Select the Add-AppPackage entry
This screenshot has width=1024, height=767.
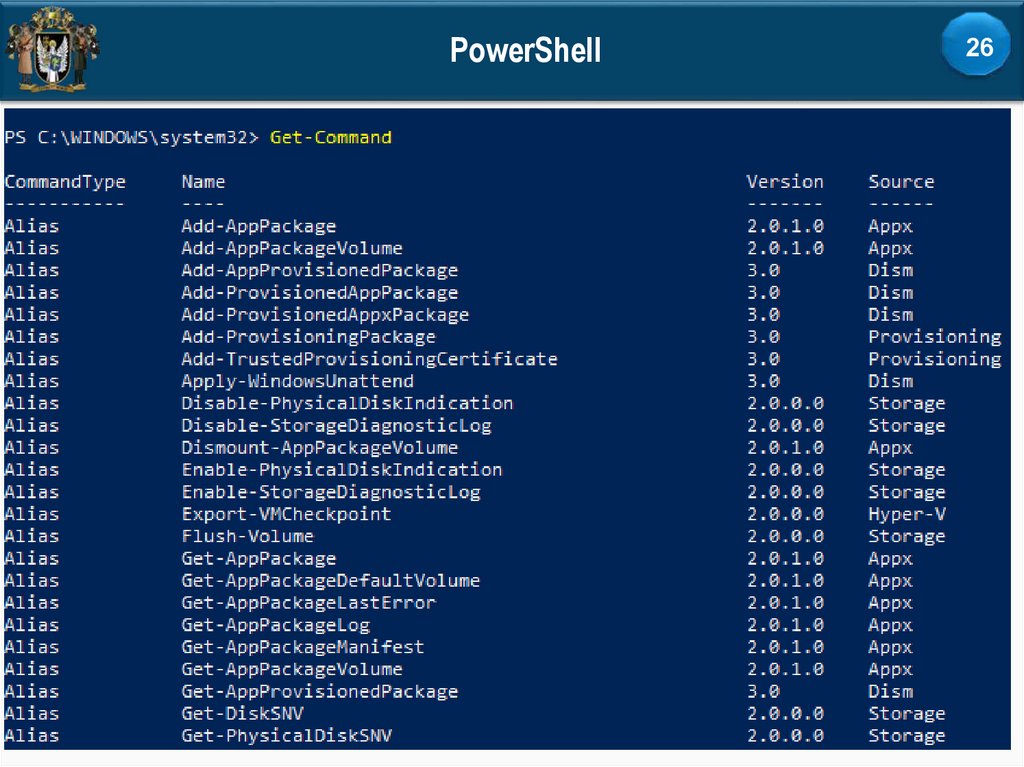tap(258, 226)
